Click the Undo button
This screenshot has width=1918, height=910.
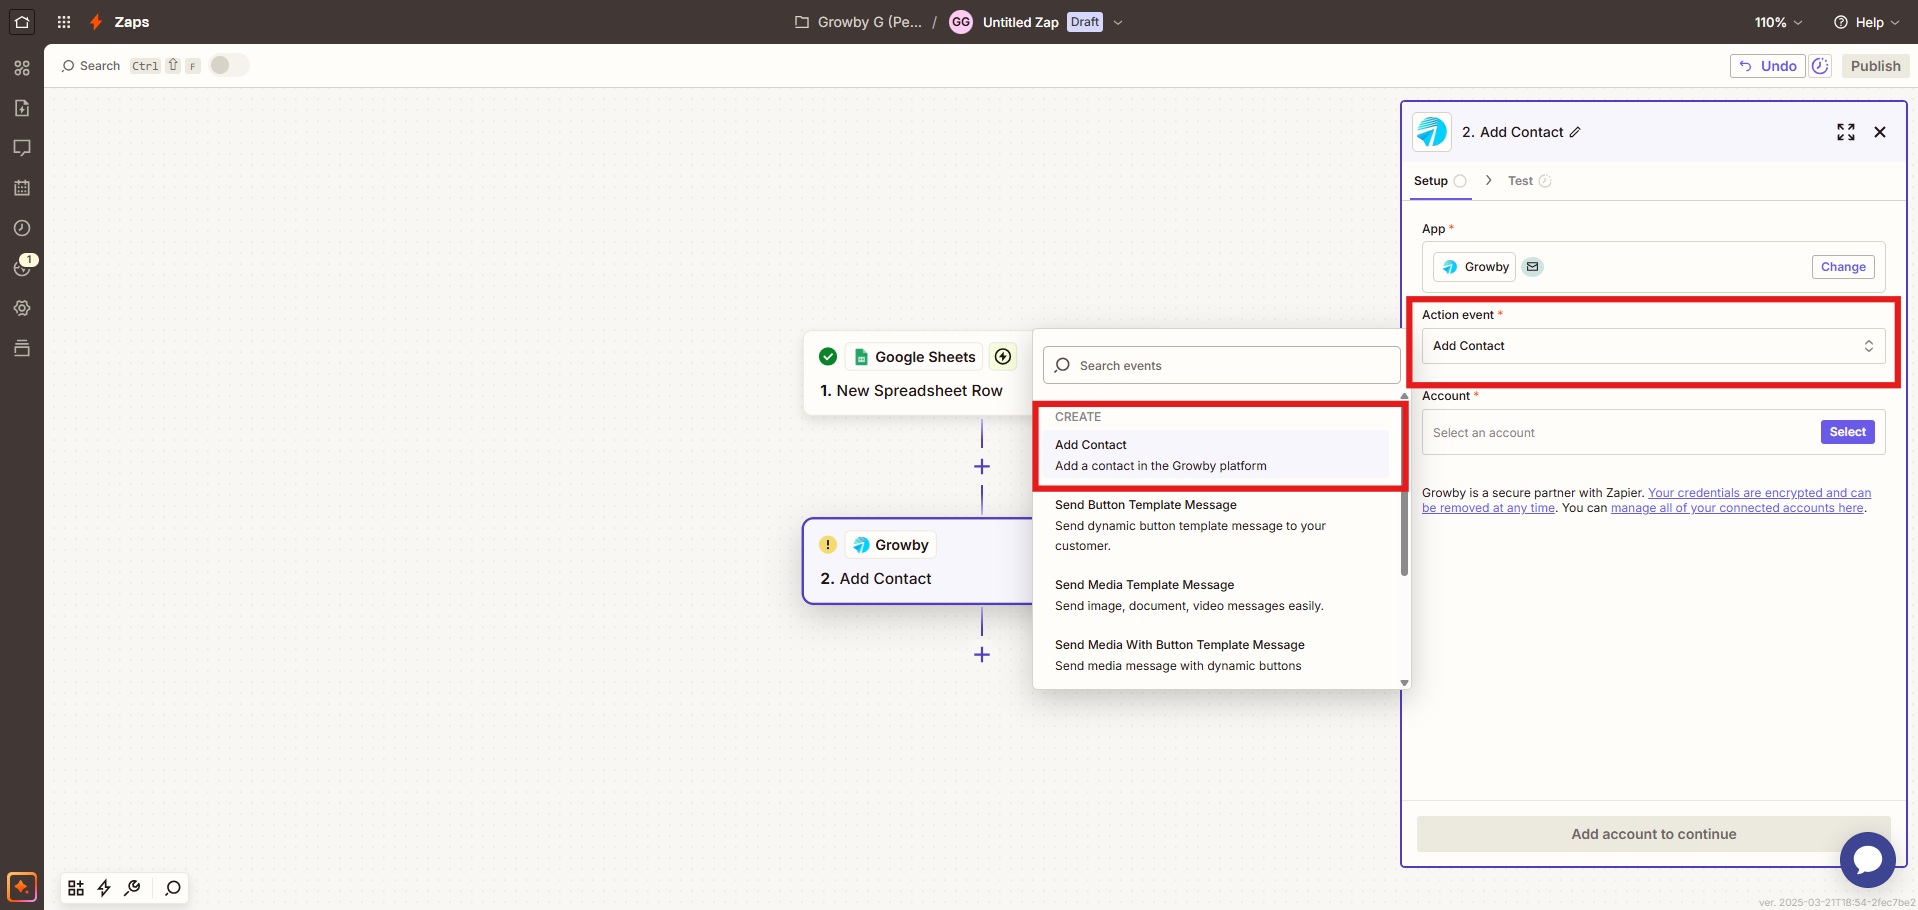pos(1767,66)
